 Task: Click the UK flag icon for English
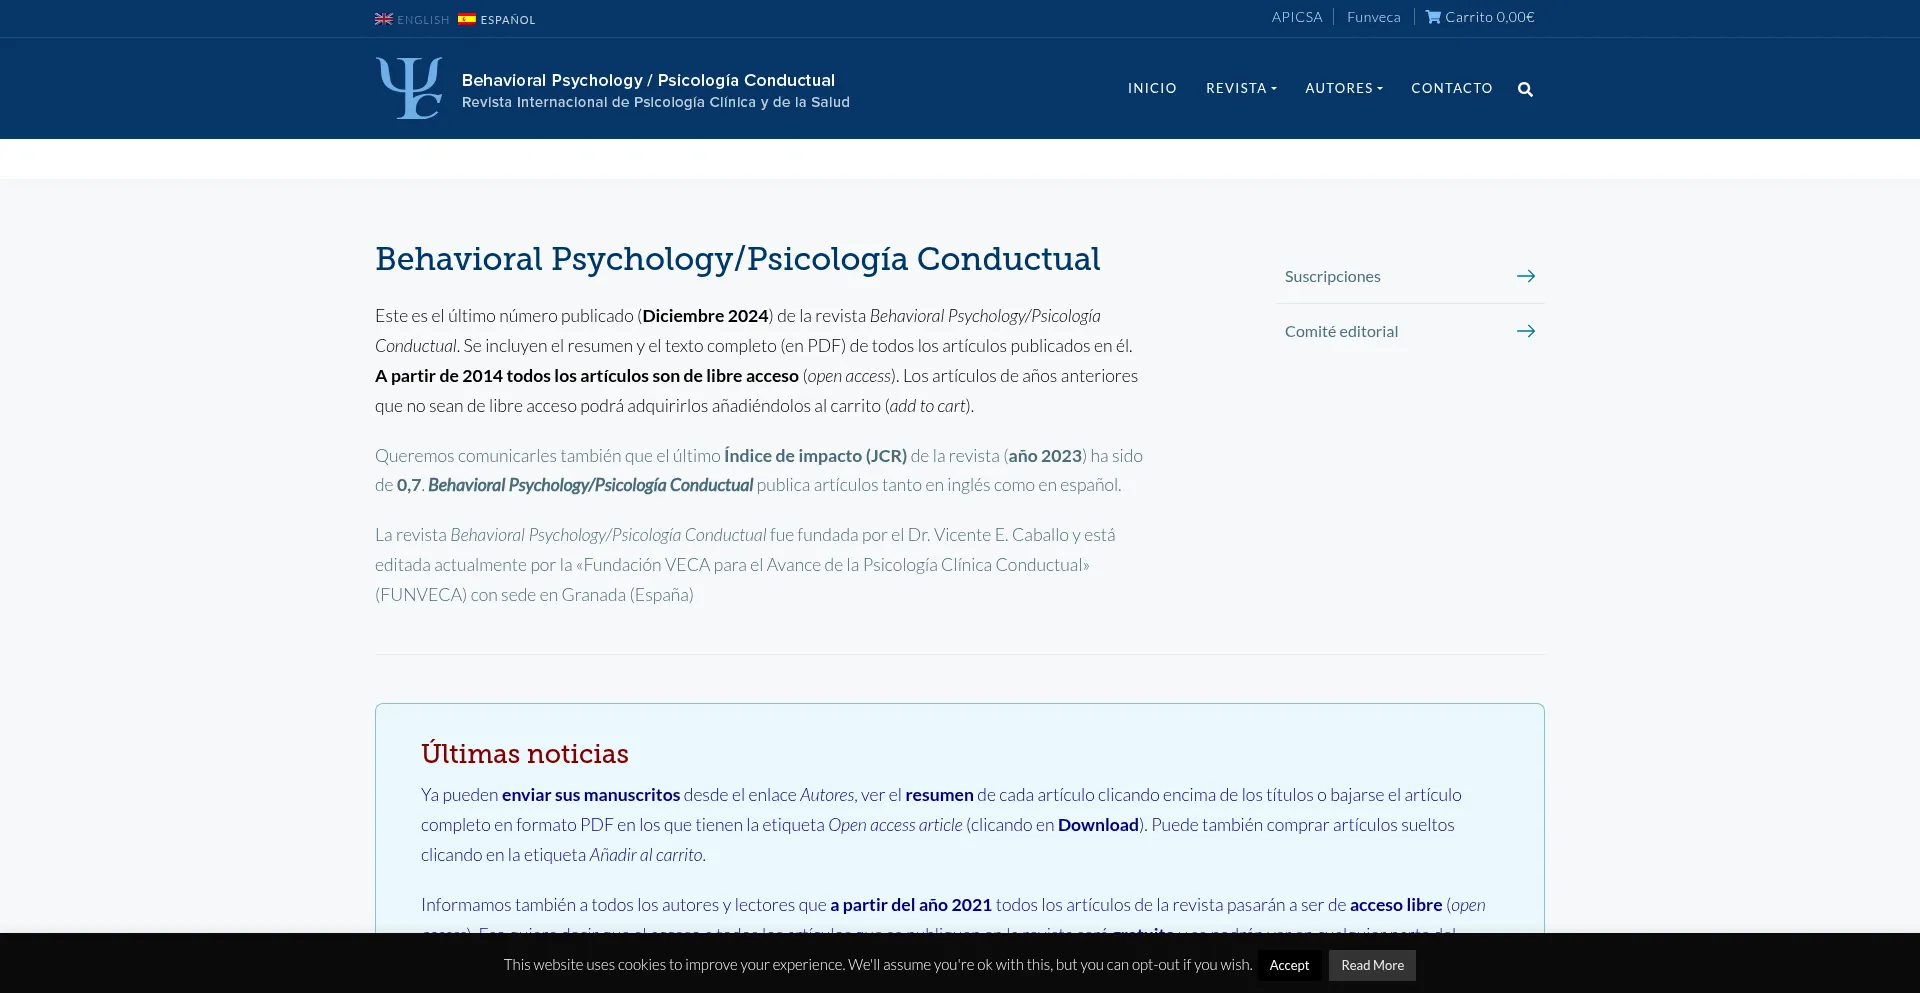[x=384, y=19]
